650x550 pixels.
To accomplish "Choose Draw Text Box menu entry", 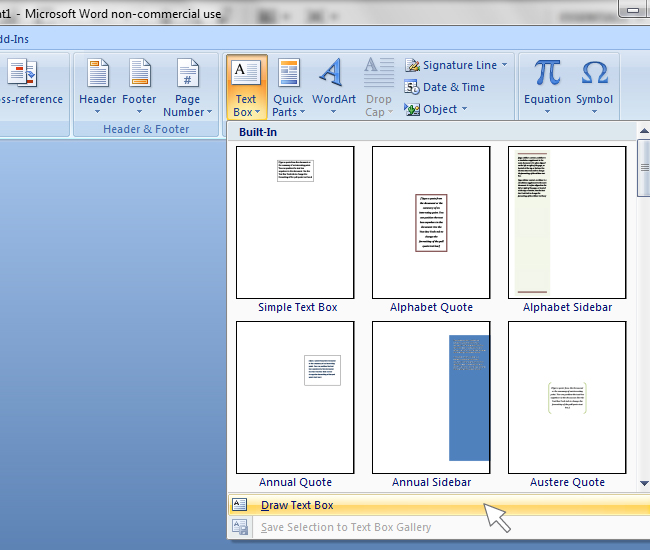I will [439, 505].
